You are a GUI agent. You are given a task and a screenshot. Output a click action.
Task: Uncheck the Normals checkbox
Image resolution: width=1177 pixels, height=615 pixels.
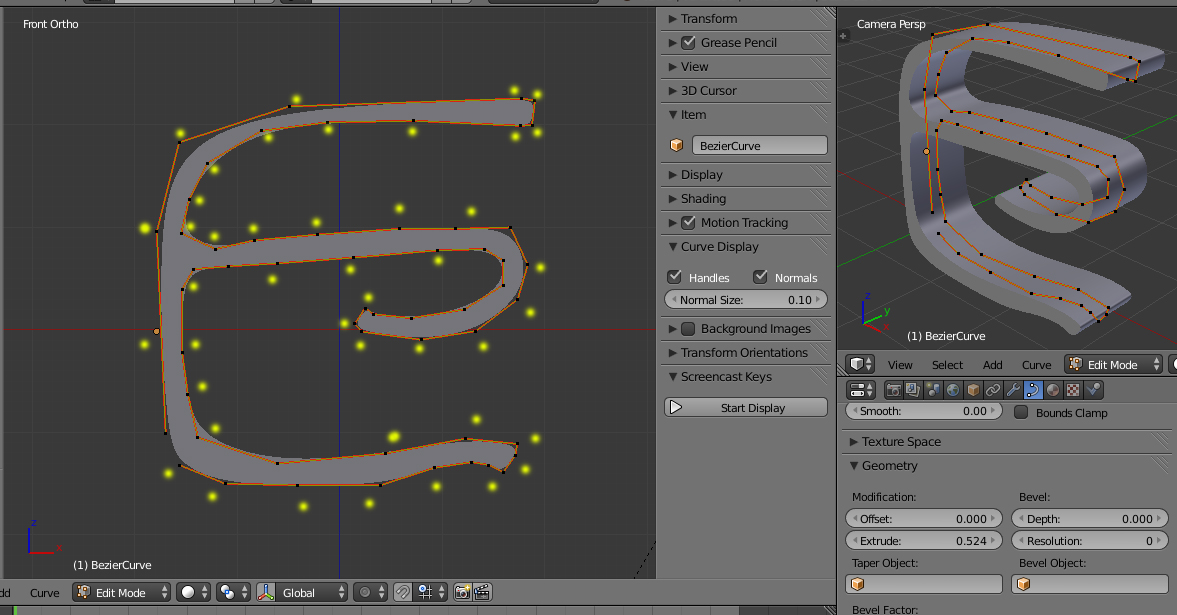tap(760, 277)
